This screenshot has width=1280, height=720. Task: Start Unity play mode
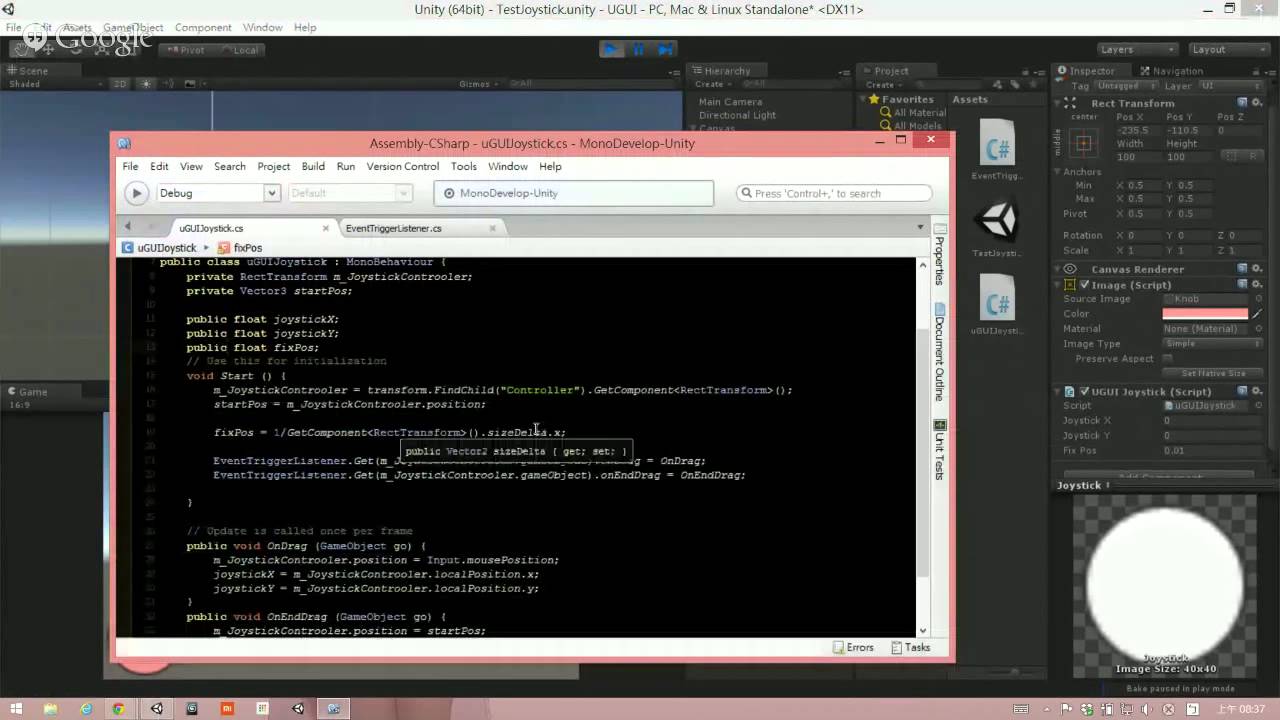point(611,49)
